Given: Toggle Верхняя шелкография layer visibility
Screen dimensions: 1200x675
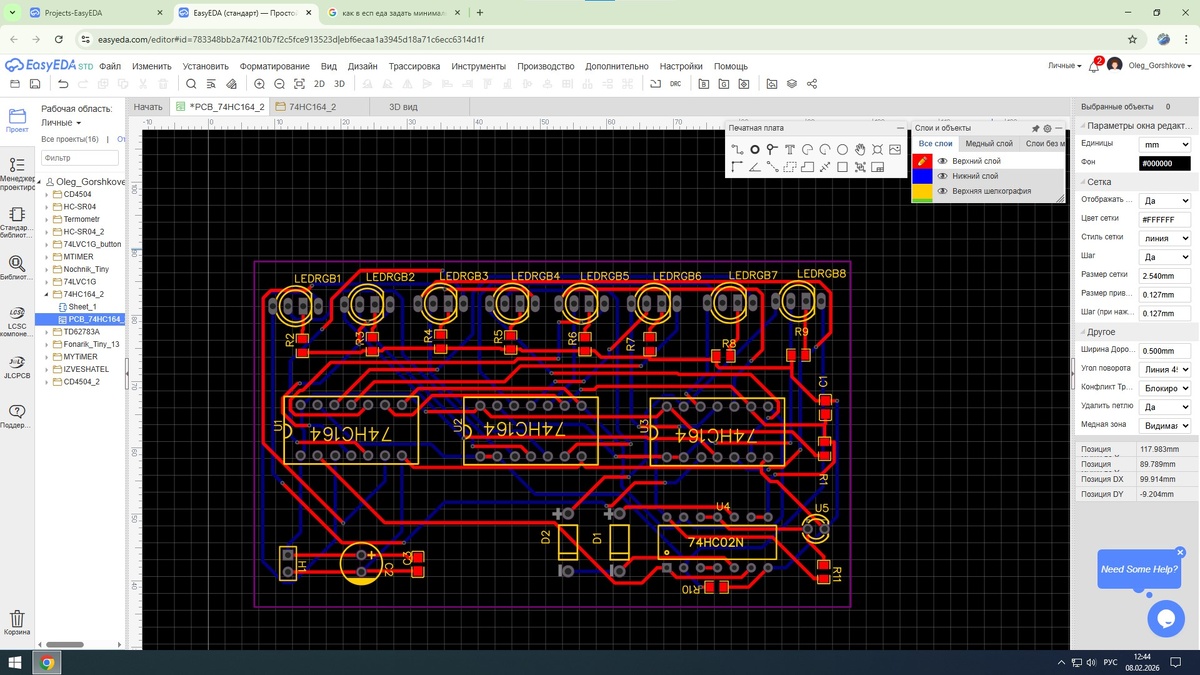Looking at the screenshot, I should (x=942, y=190).
